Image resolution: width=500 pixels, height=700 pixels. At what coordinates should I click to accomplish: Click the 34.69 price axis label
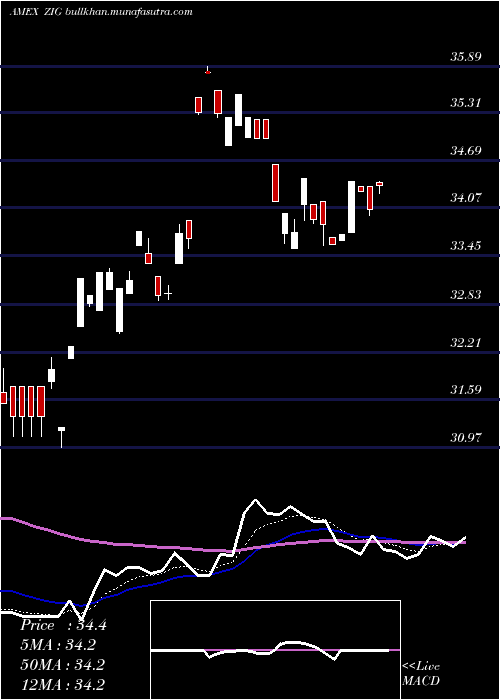tap(465, 150)
